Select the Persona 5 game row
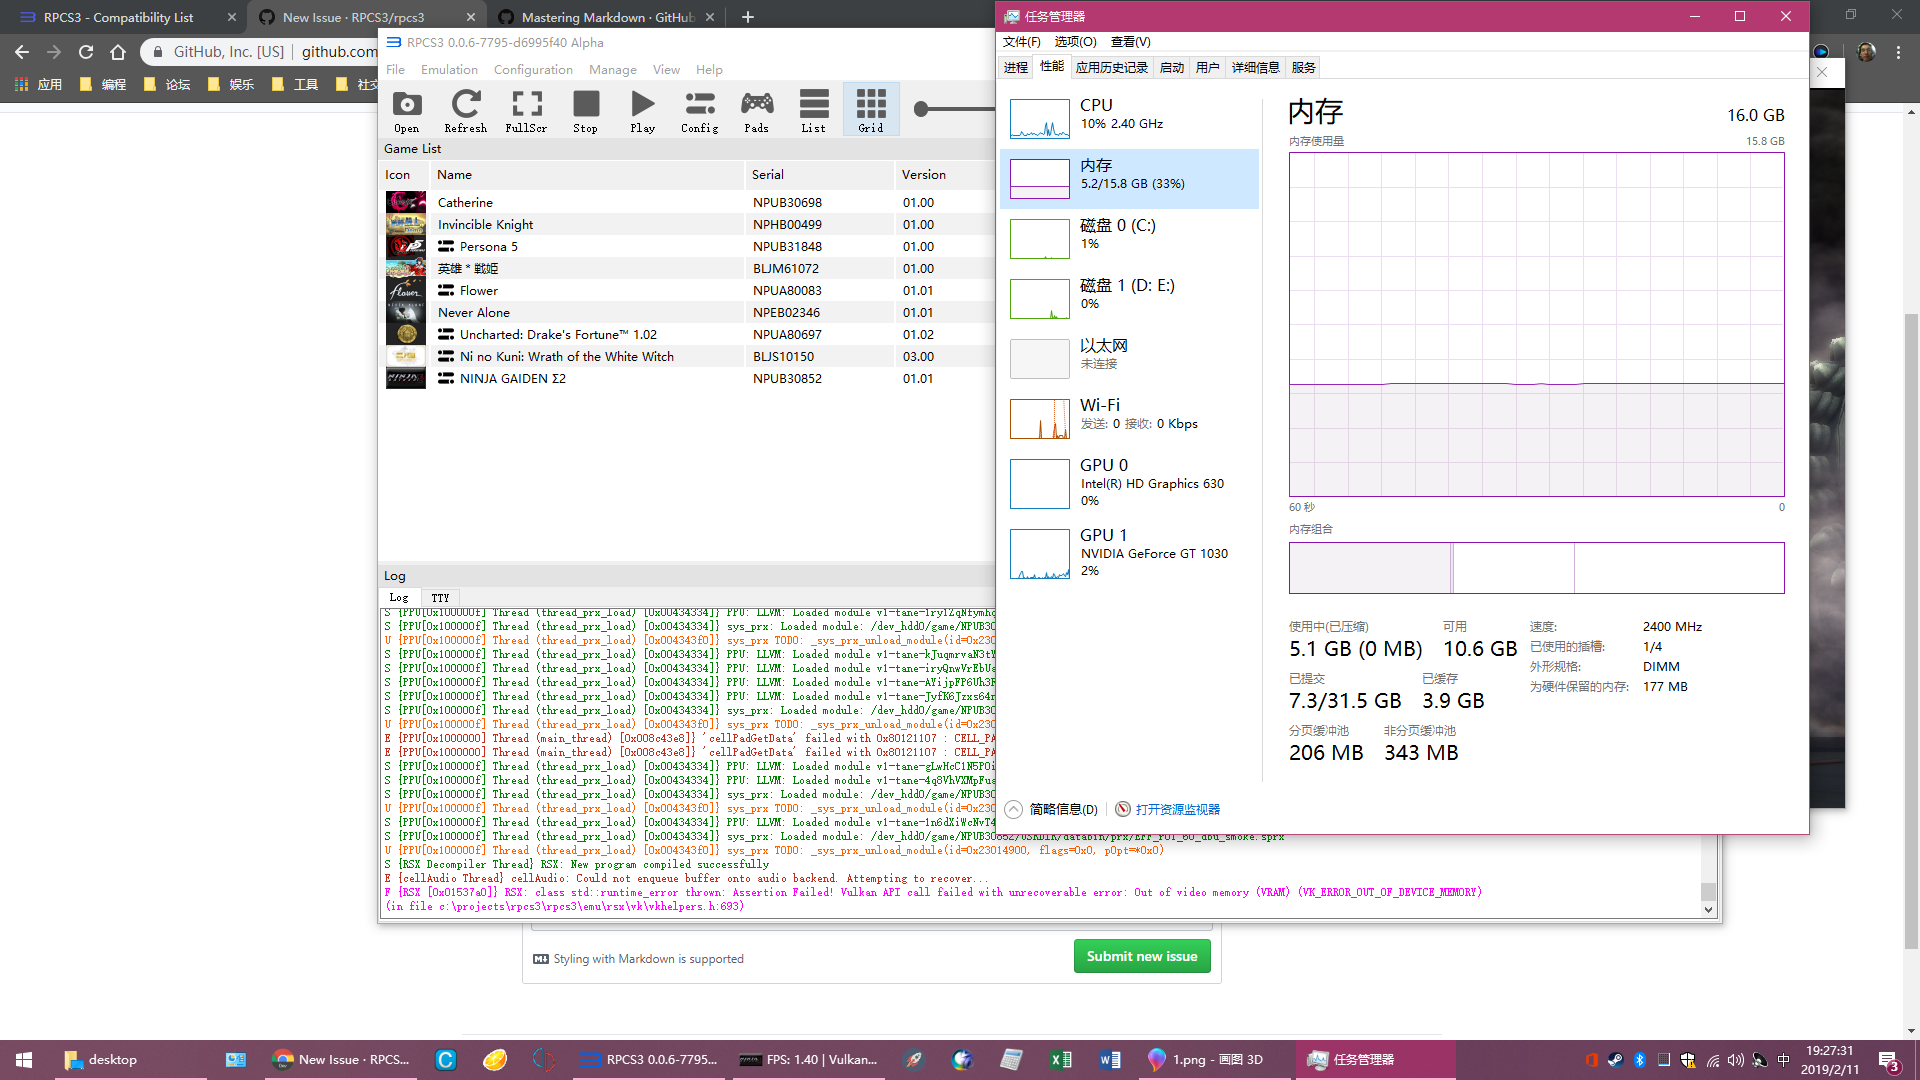 (488, 247)
